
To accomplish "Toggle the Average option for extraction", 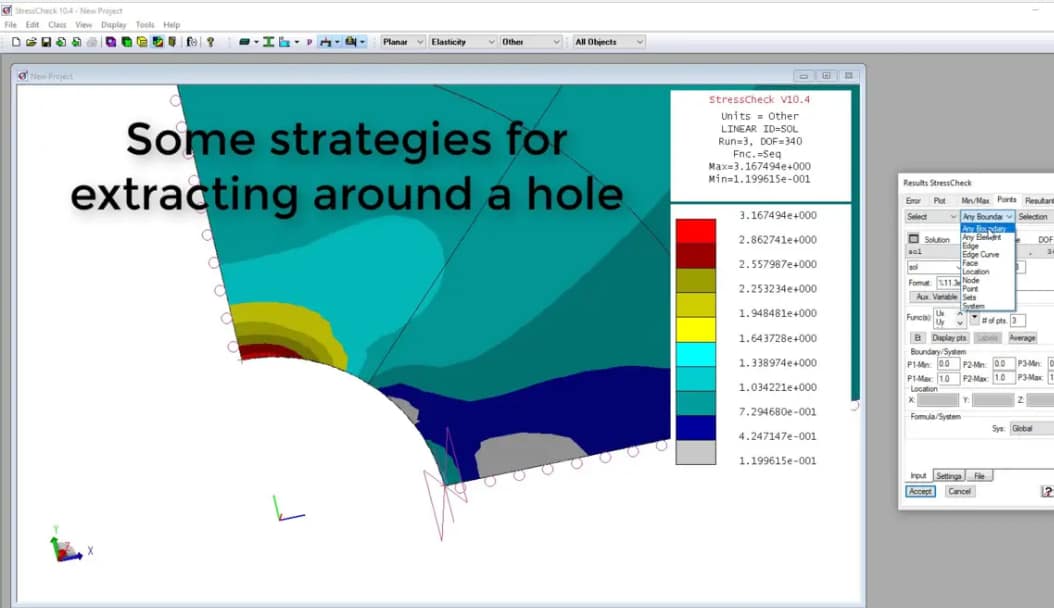I will tap(1022, 337).
